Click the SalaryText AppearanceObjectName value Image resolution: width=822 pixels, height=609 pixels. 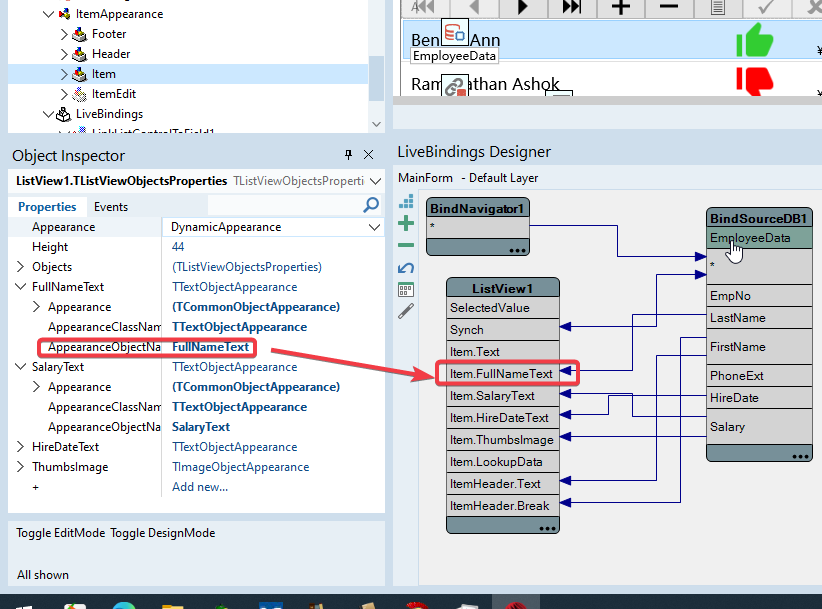201,427
